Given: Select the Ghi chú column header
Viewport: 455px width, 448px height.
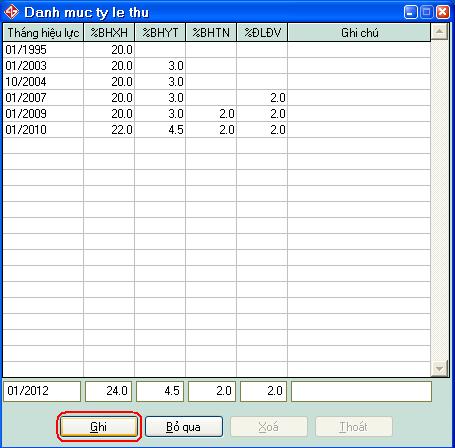Looking at the screenshot, I should [359, 33].
